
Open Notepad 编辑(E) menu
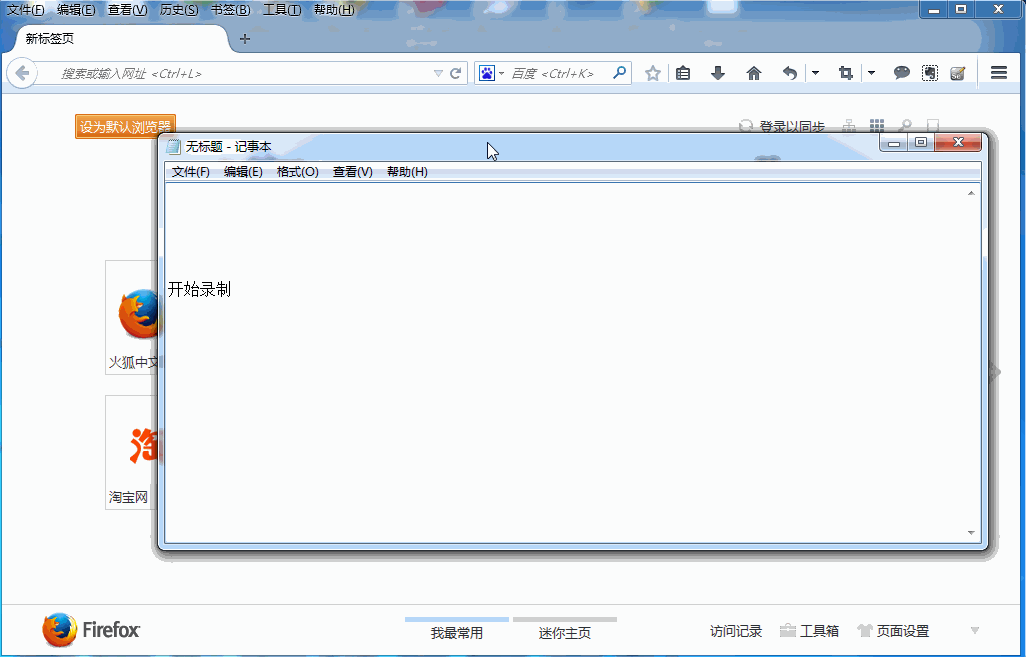coord(243,171)
